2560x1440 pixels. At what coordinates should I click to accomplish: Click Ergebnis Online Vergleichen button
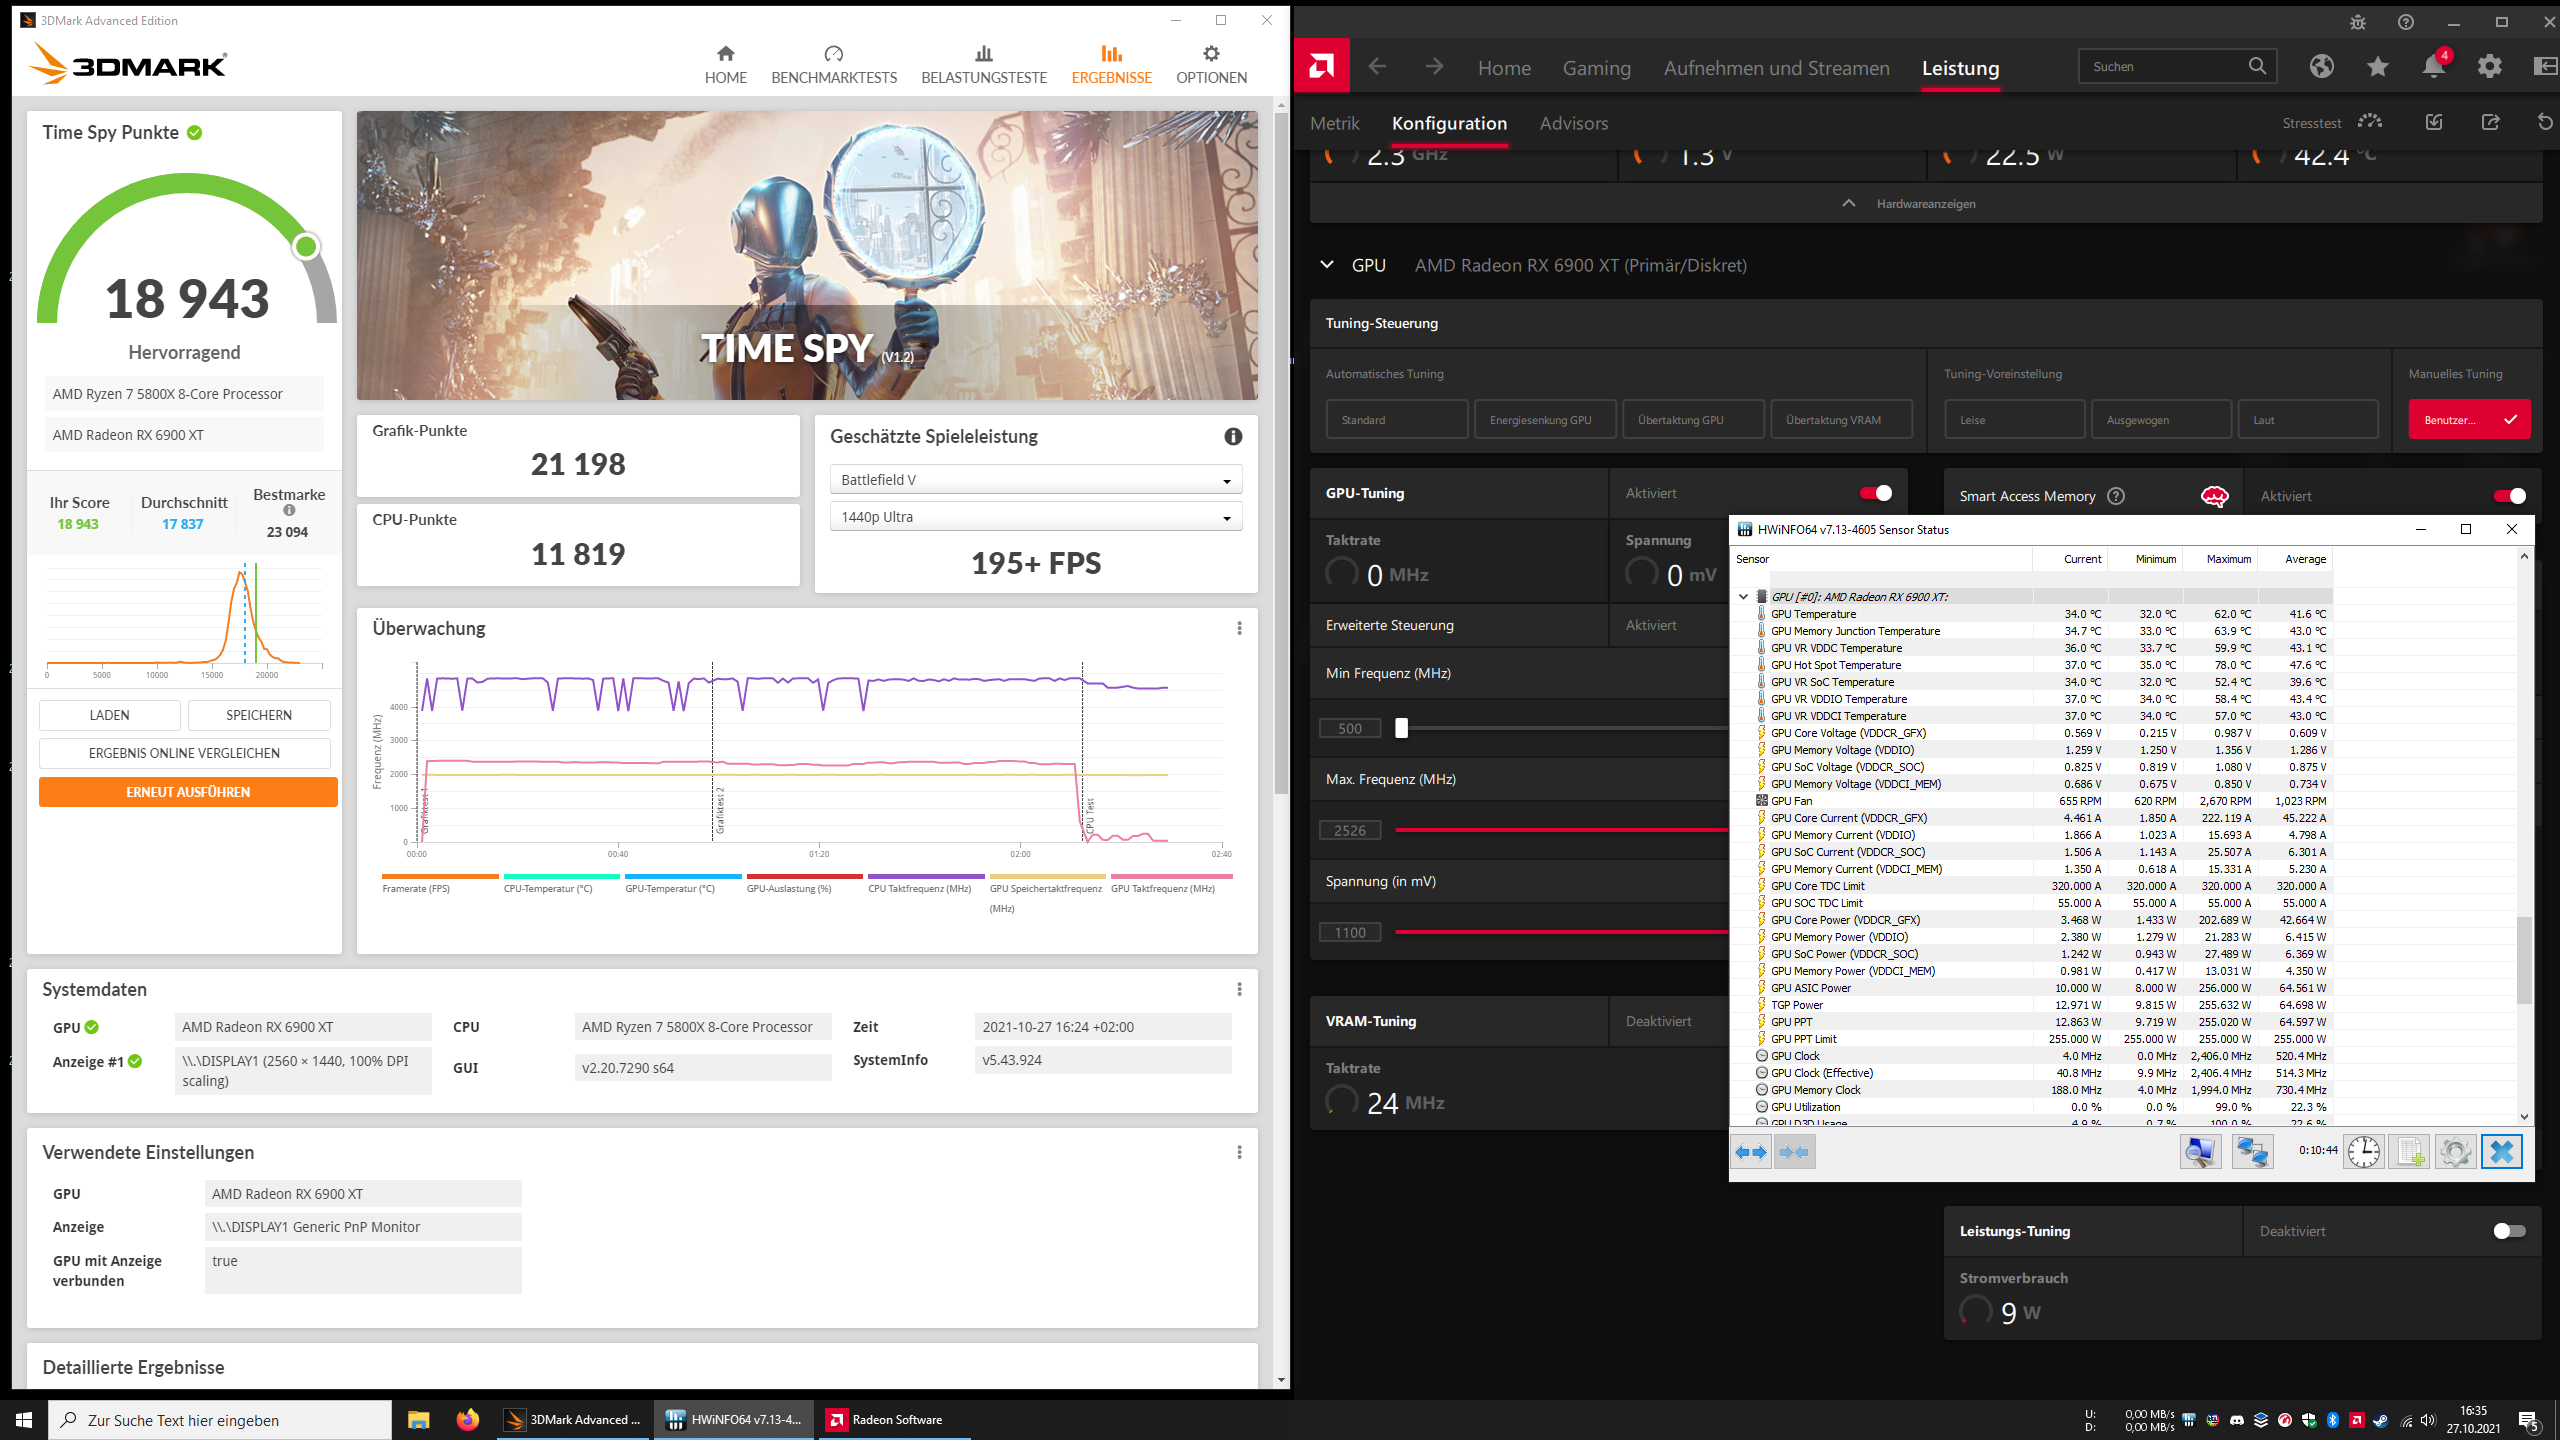coord(184,753)
